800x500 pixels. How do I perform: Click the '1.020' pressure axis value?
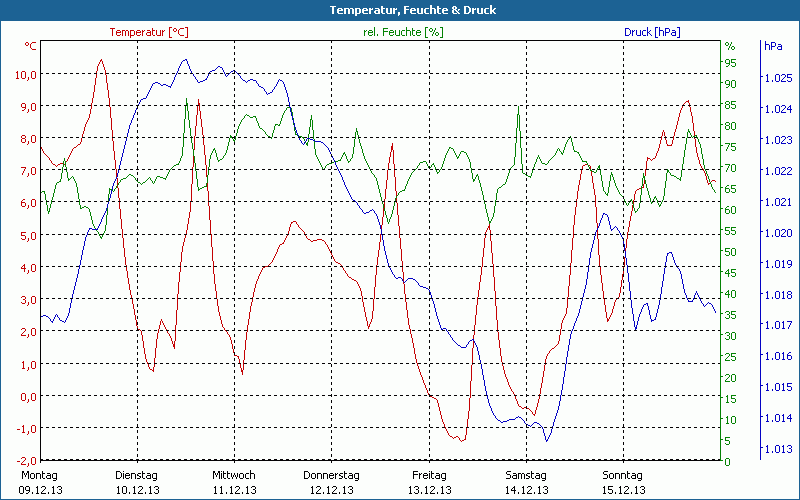[778, 233]
